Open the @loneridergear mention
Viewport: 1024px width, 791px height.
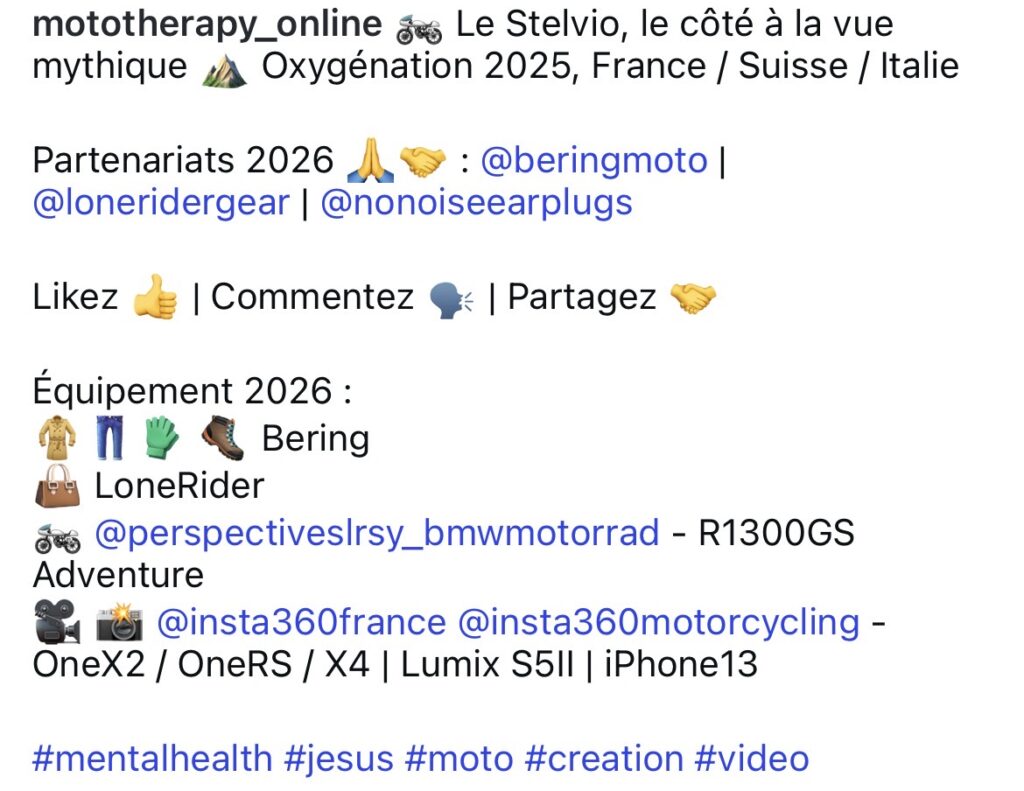point(161,202)
